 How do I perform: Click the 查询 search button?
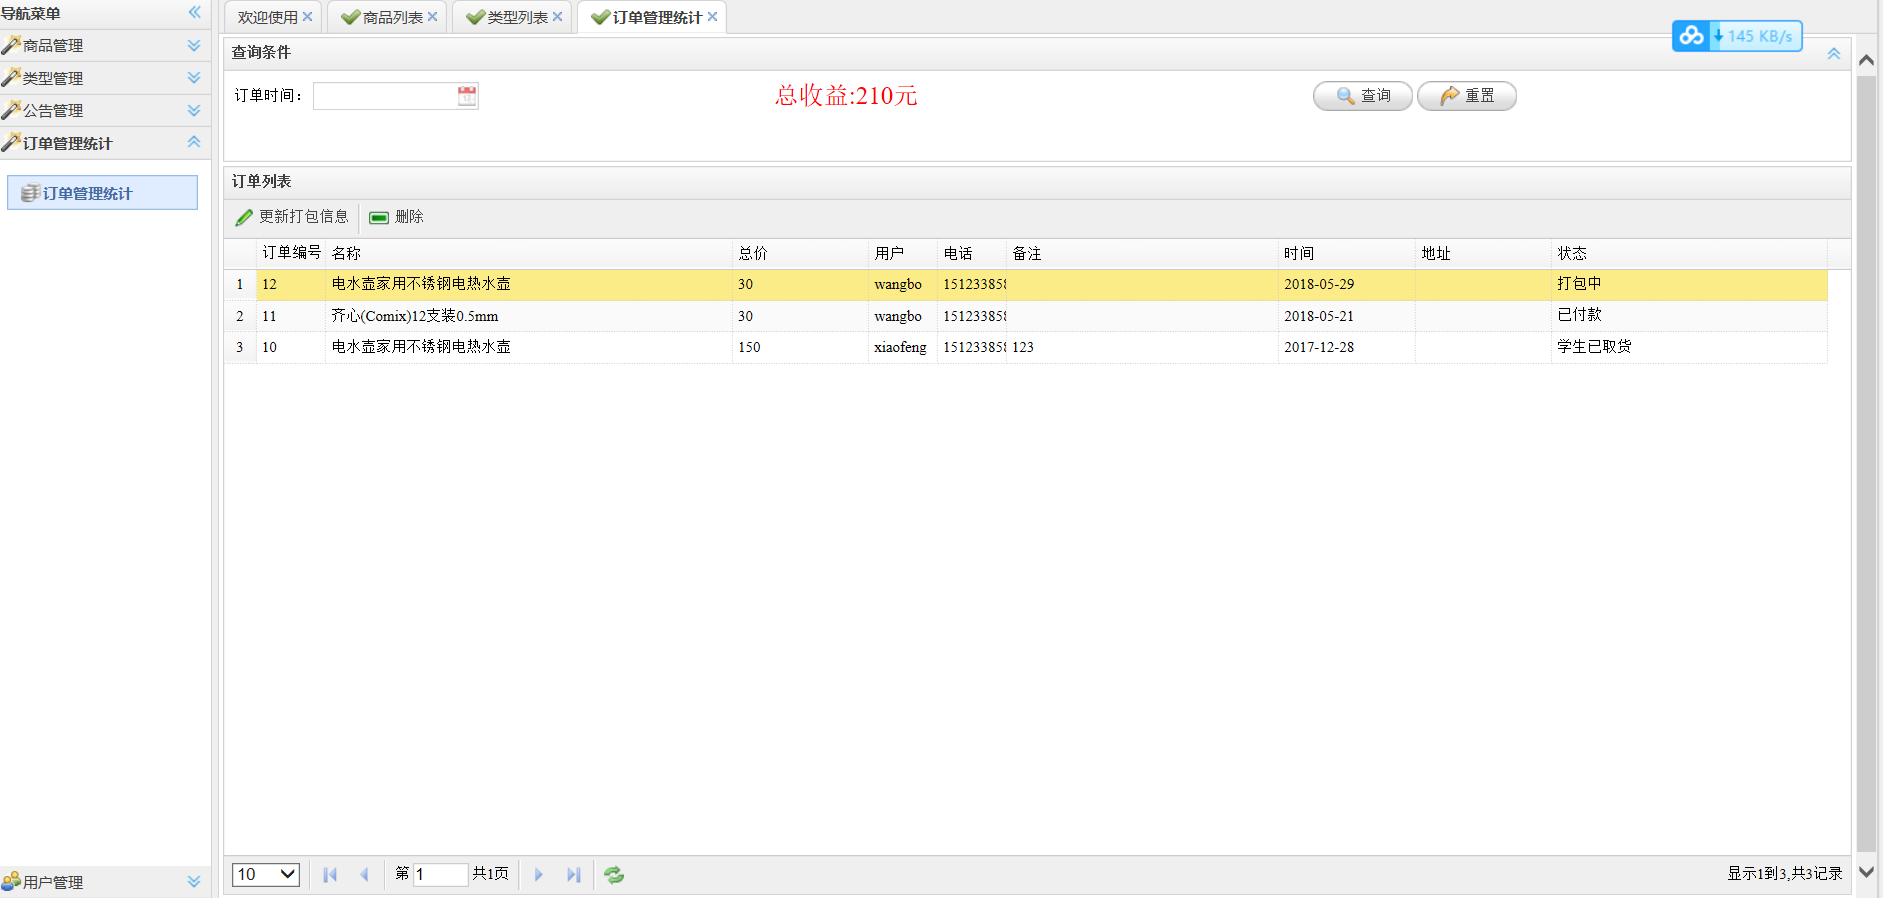point(1362,96)
